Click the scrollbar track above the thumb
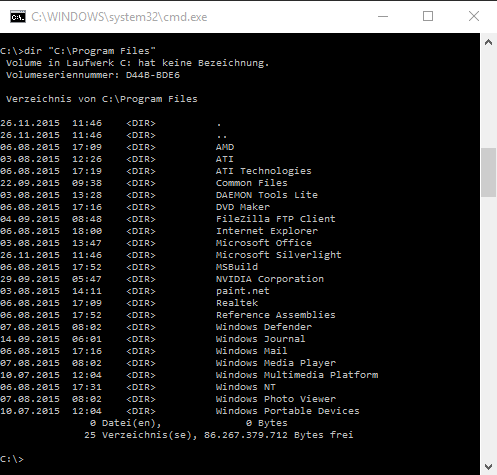This screenshot has width=497, height=475. tap(489, 99)
